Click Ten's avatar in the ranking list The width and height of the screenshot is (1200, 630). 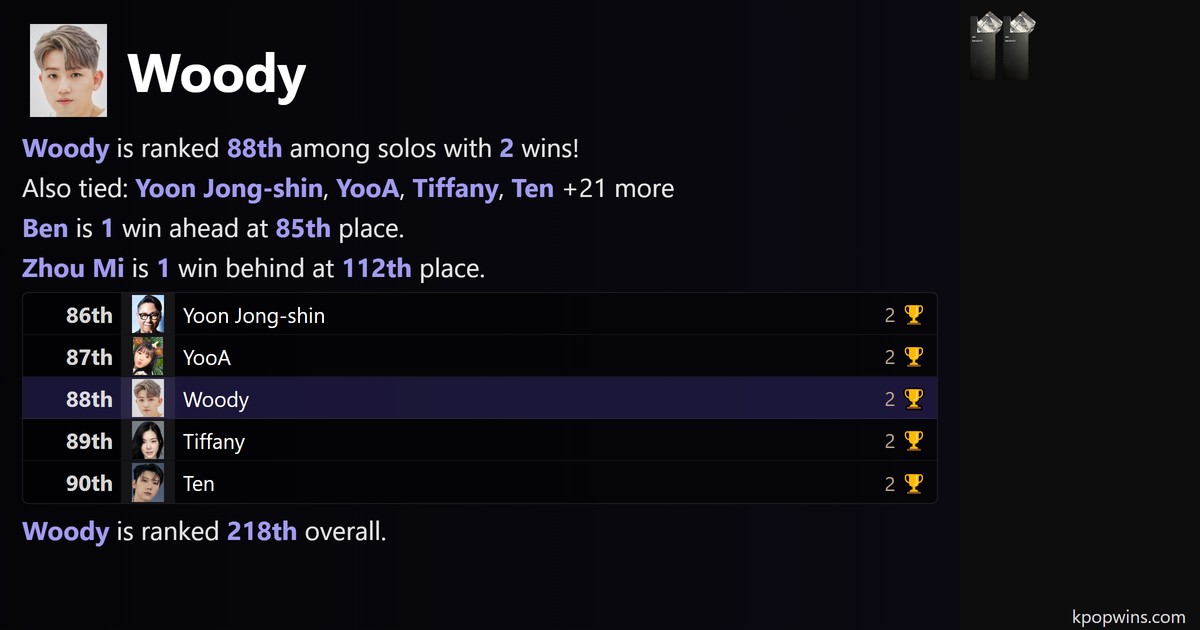(x=148, y=484)
